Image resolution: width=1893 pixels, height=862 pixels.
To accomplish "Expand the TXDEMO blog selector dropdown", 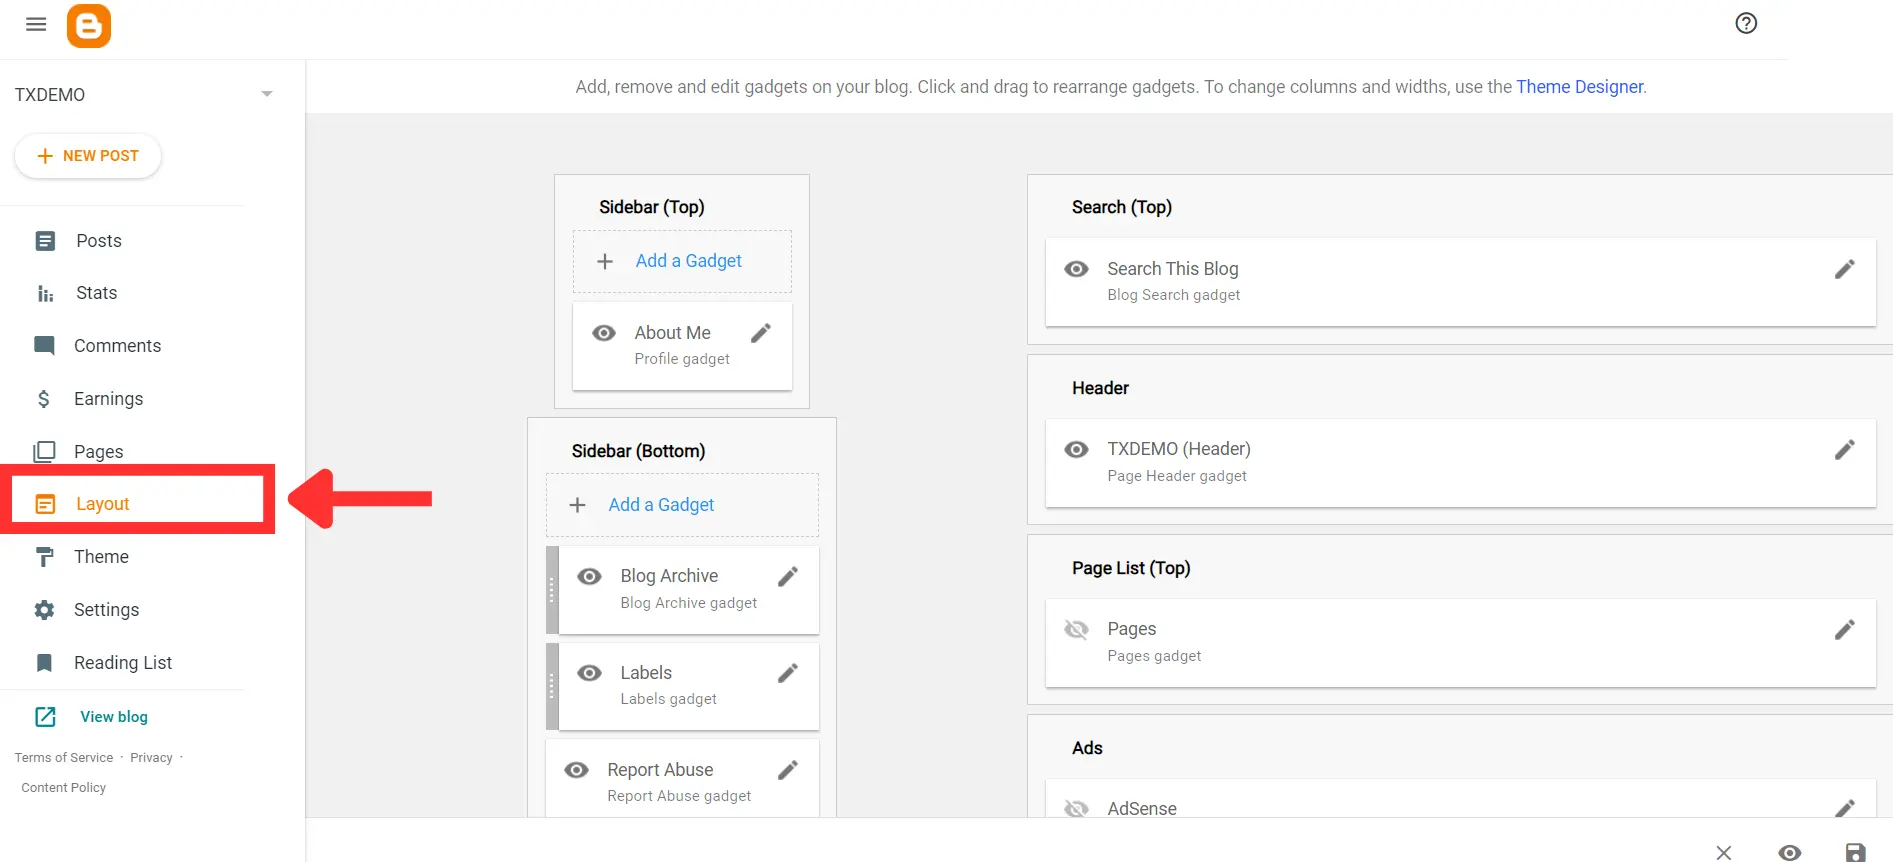I will (x=267, y=94).
